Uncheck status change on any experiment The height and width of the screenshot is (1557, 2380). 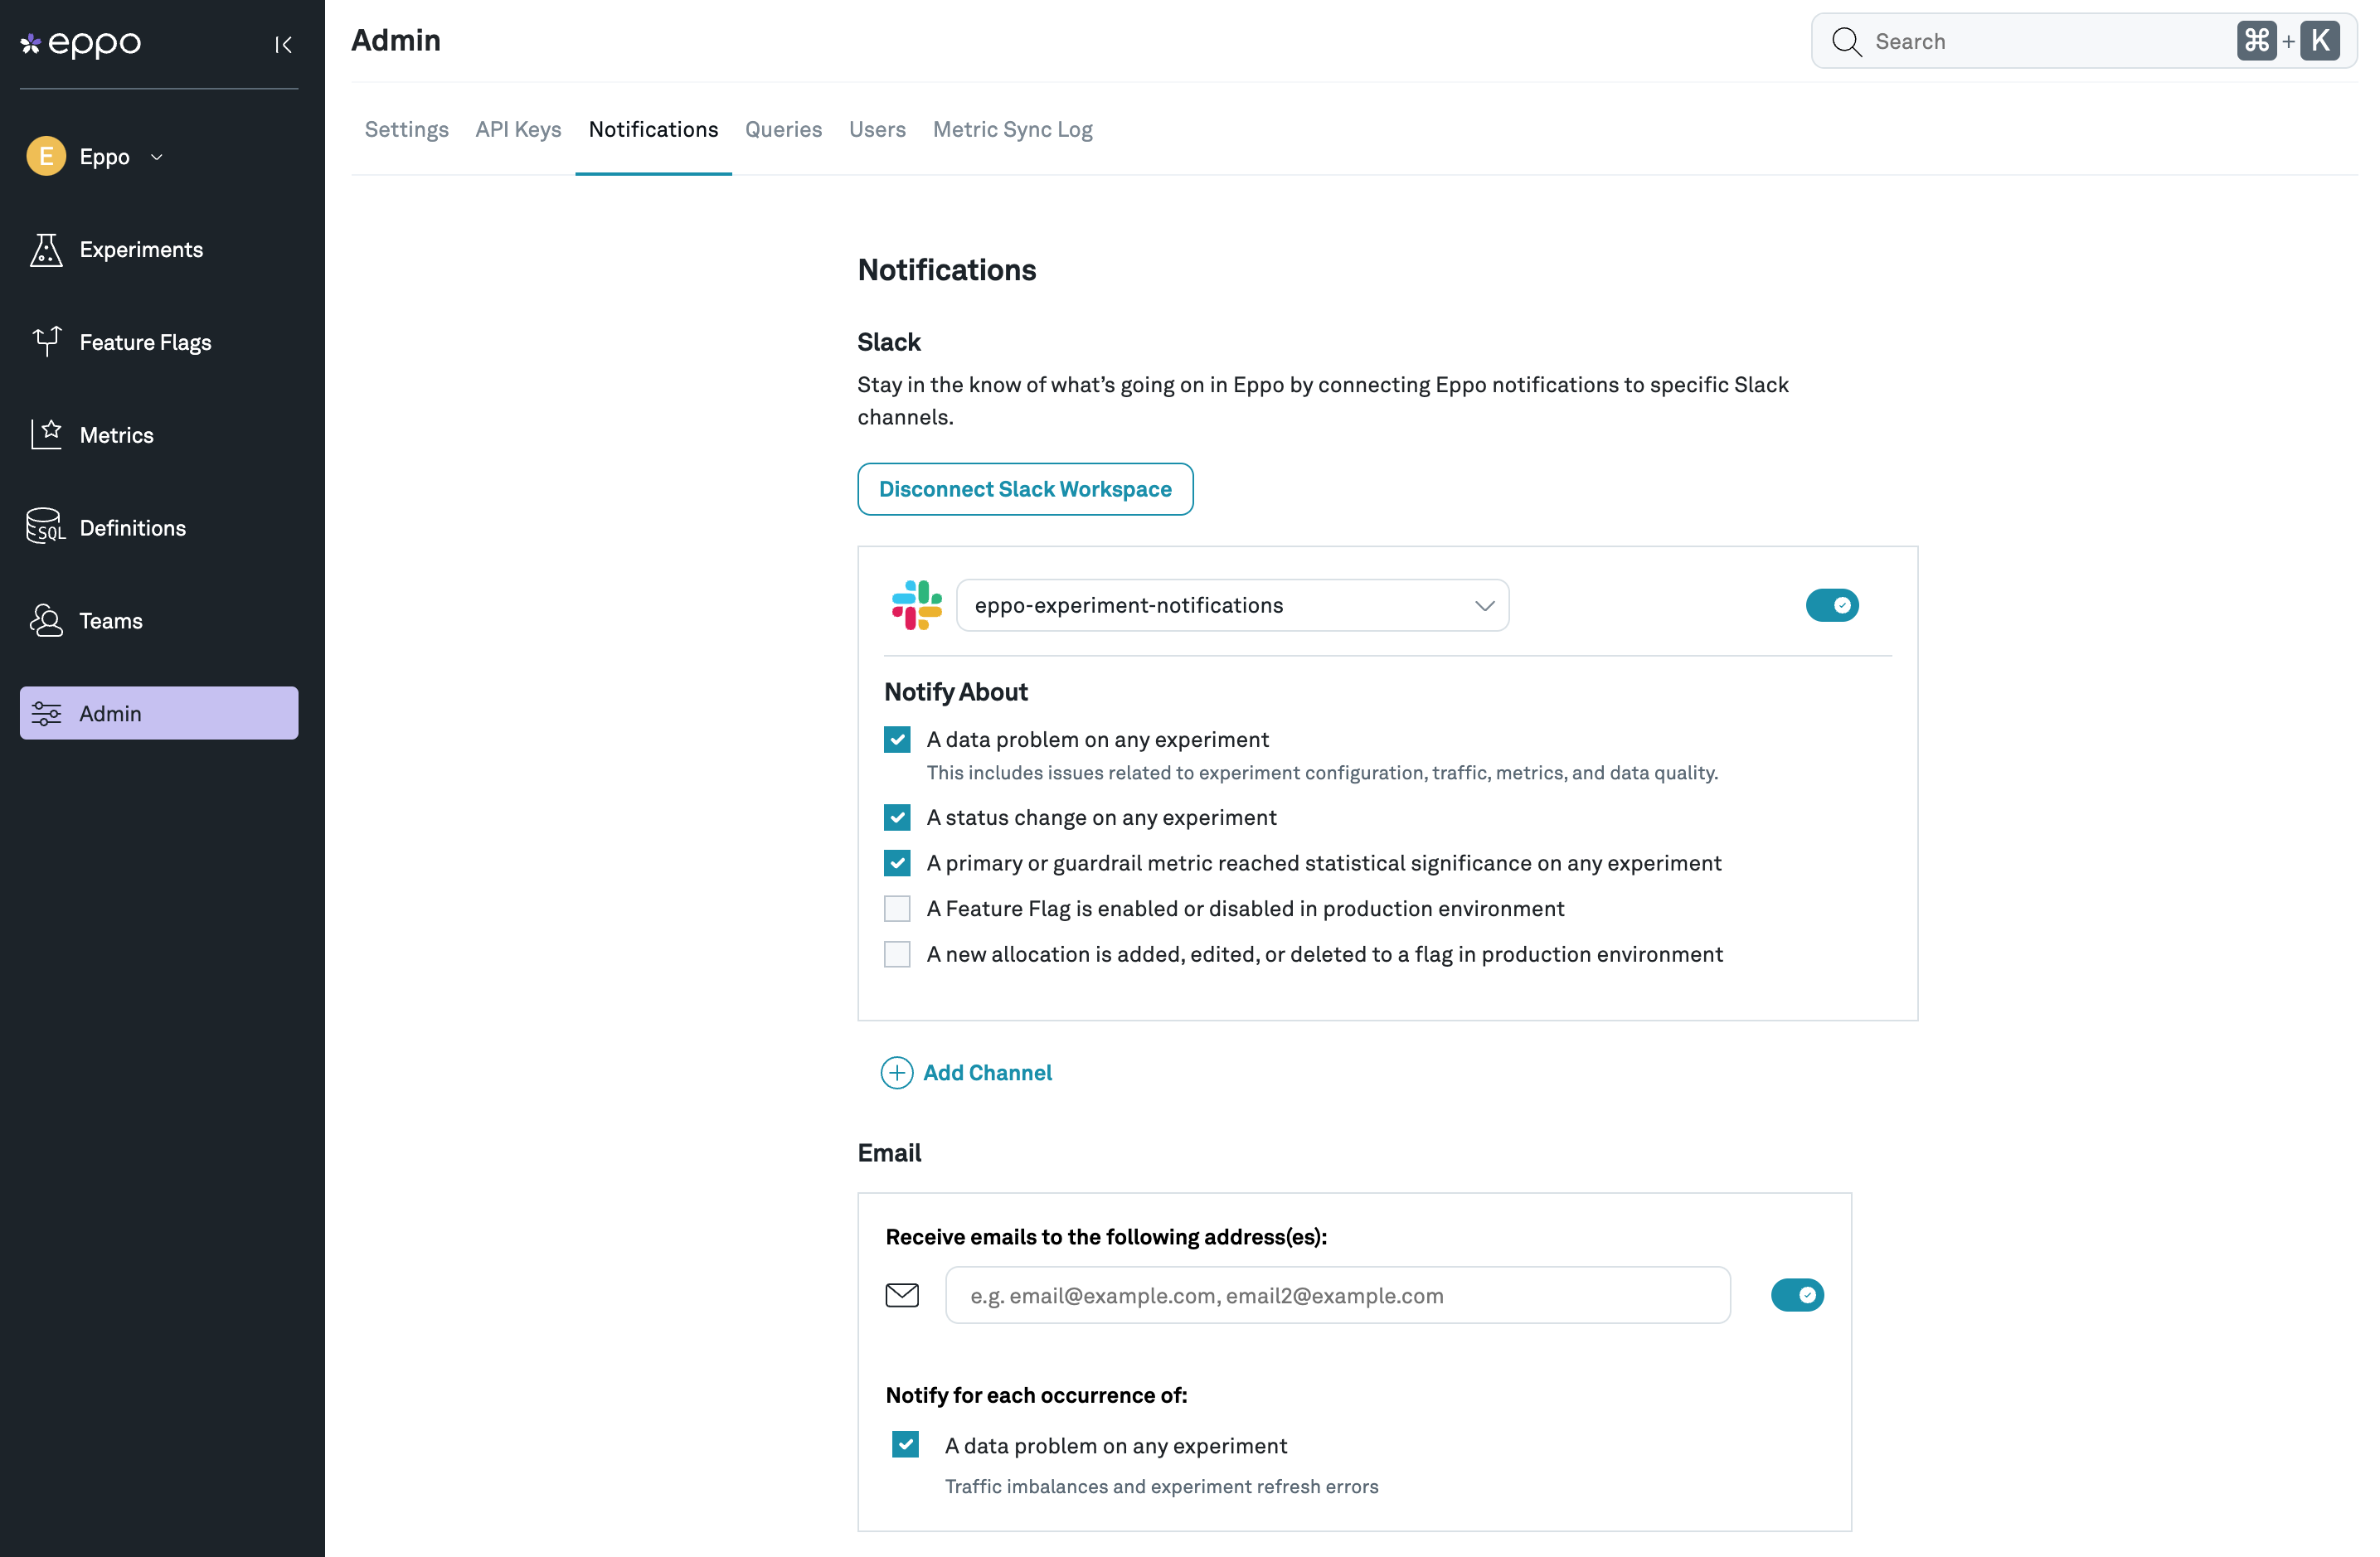pos(897,817)
